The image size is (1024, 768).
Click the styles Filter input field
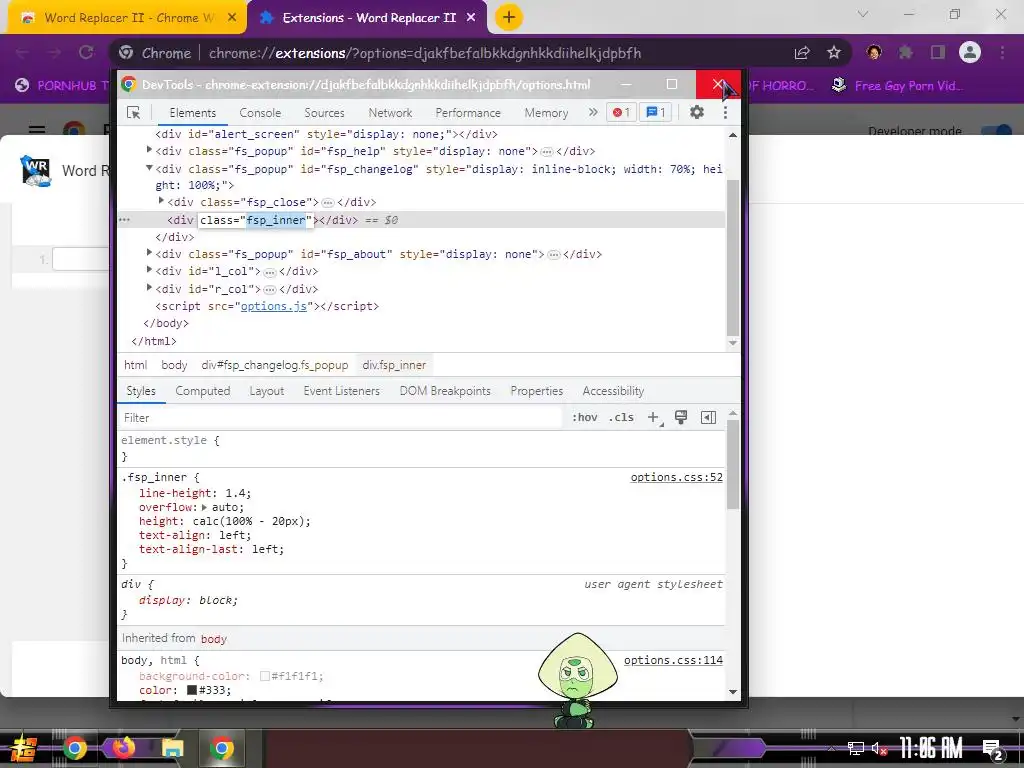pos(340,418)
